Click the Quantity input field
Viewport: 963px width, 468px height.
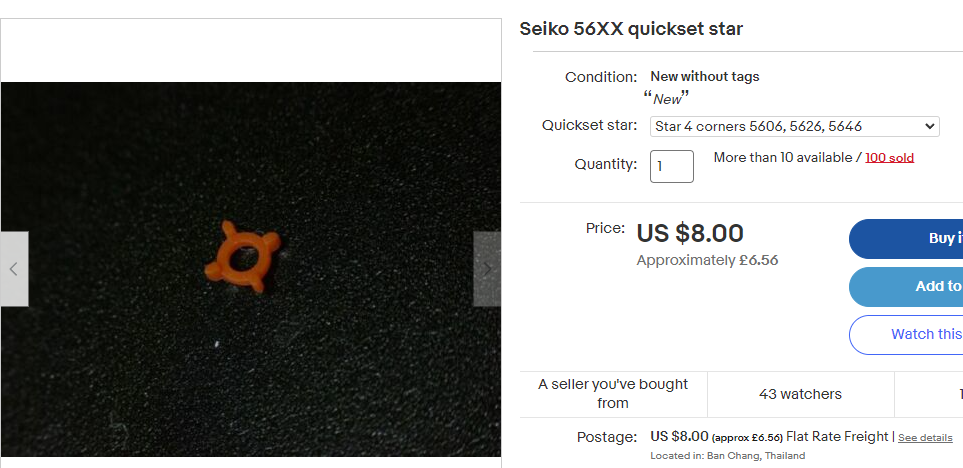coord(671,166)
